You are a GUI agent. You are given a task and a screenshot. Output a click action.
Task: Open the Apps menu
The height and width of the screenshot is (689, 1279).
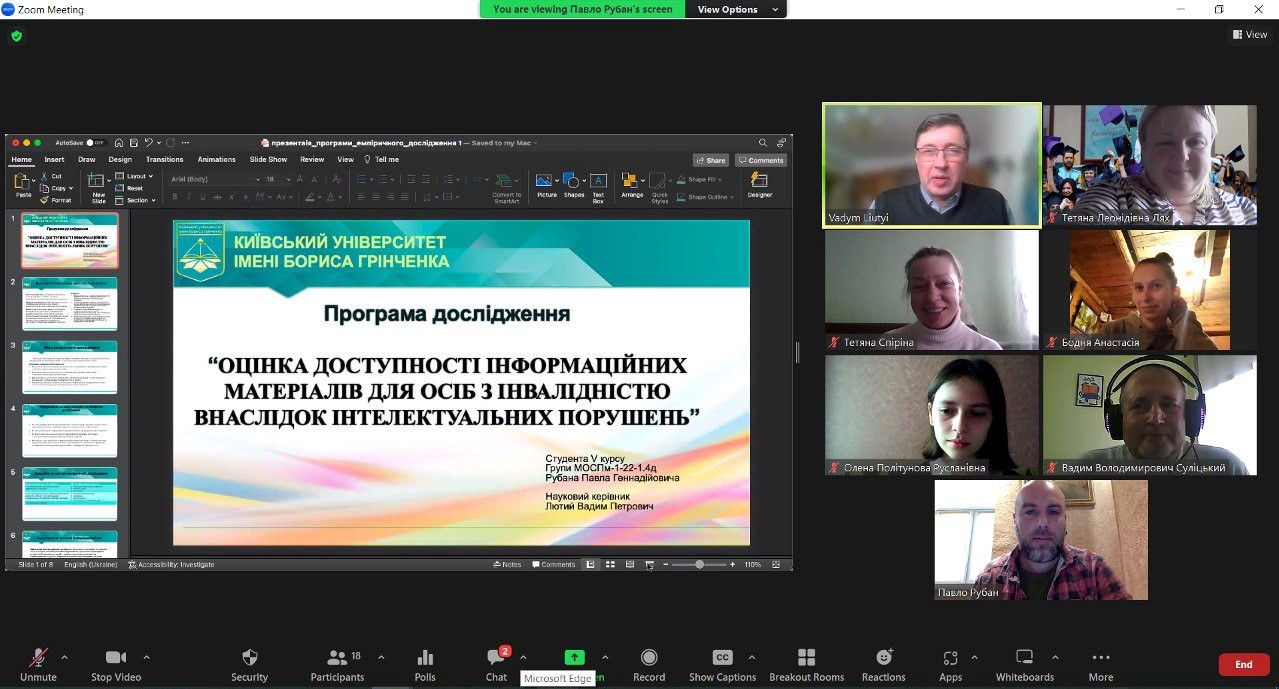pos(950,663)
